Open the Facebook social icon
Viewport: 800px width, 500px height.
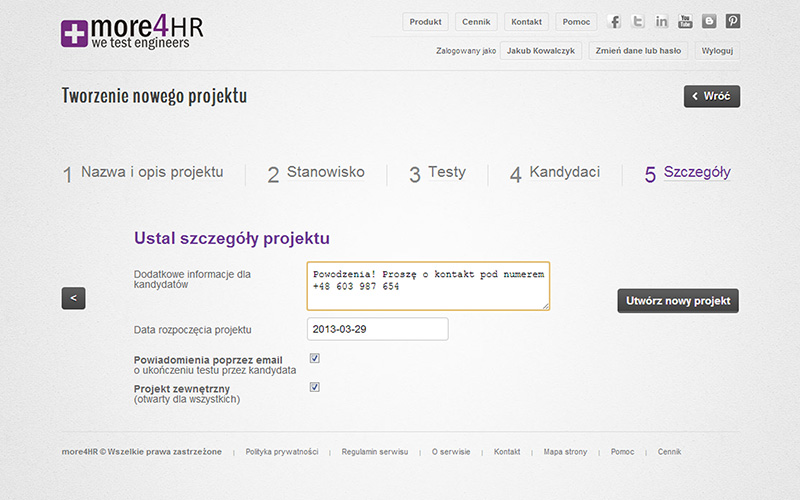click(614, 21)
